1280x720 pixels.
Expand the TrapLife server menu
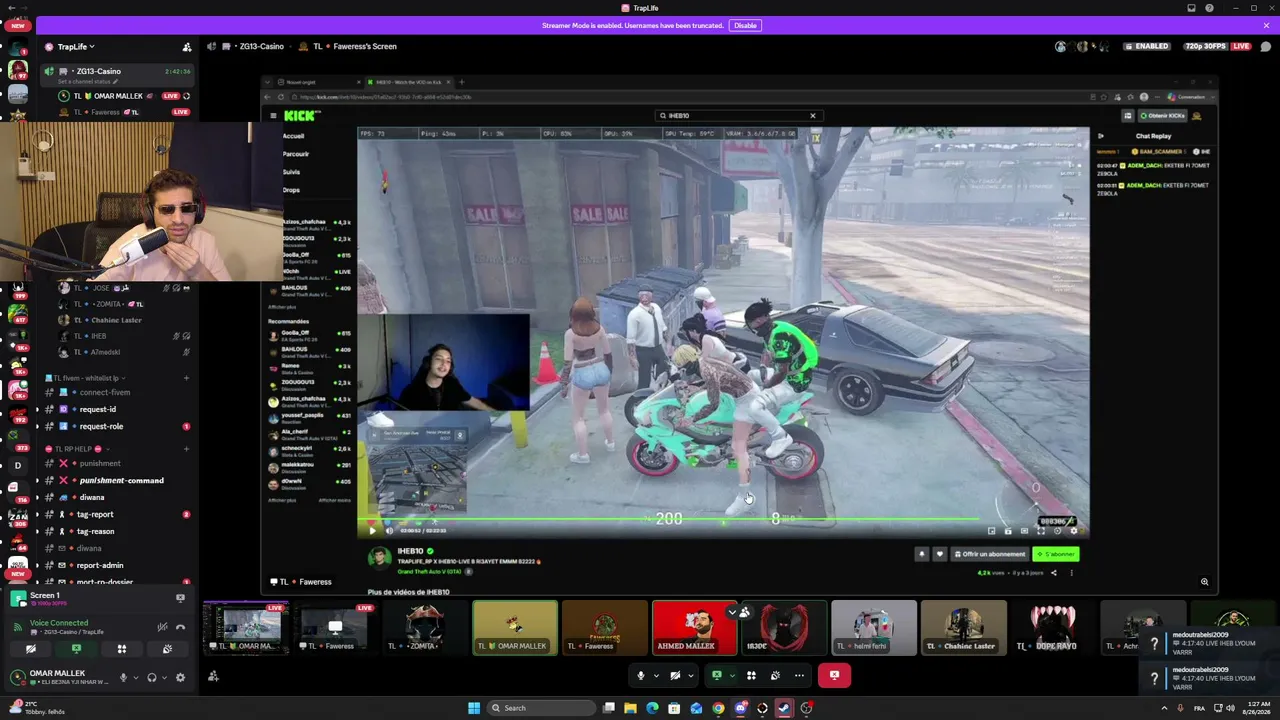[76, 47]
